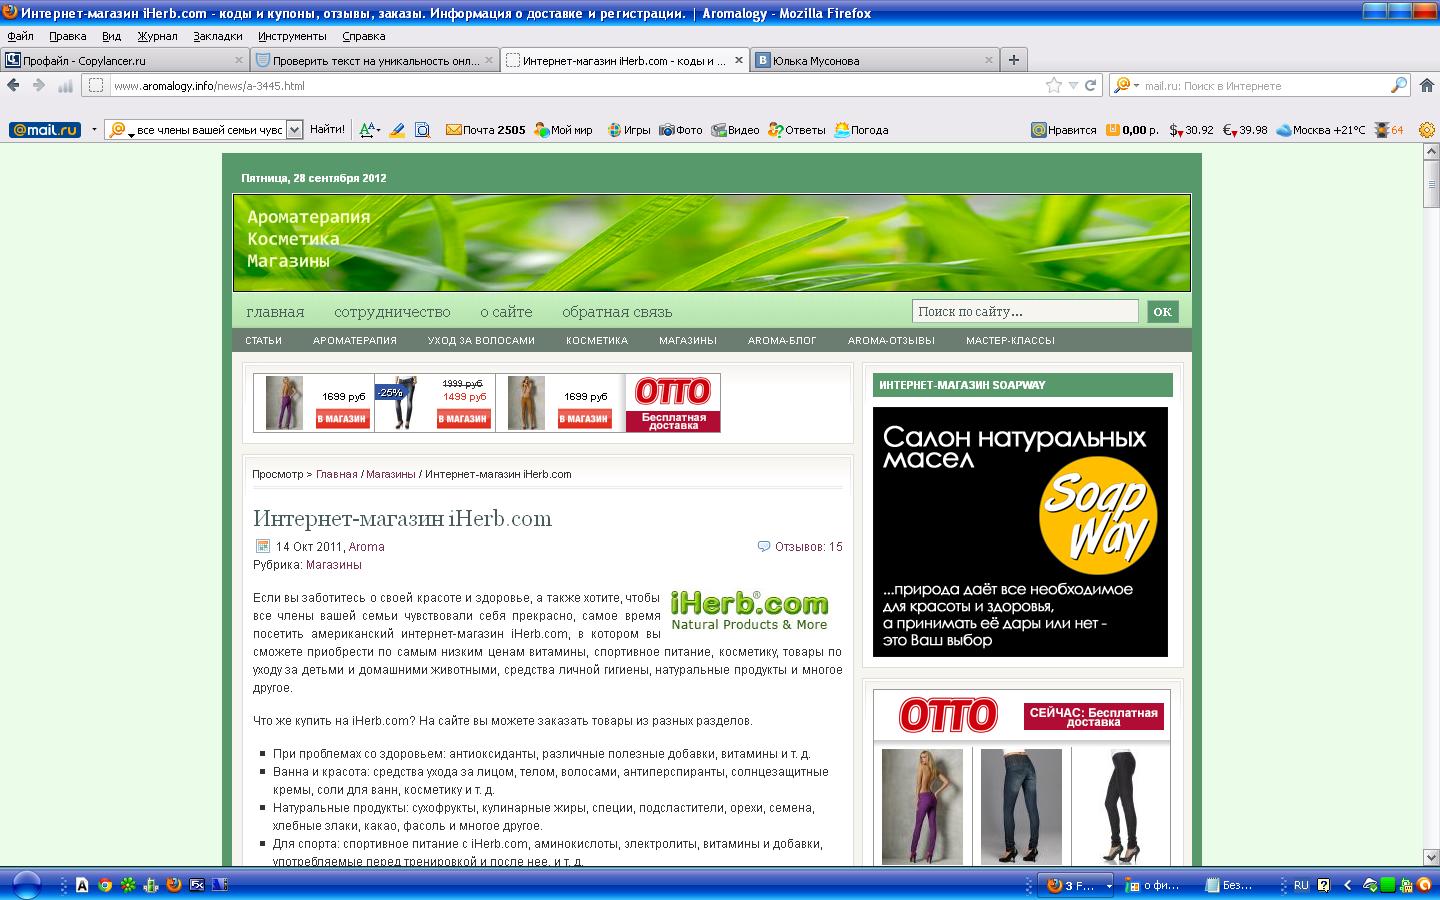Image resolution: width=1440 pixels, height=900 pixels.
Task: Open Игры from the Mail.ru toolbar
Action: [629, 130]
